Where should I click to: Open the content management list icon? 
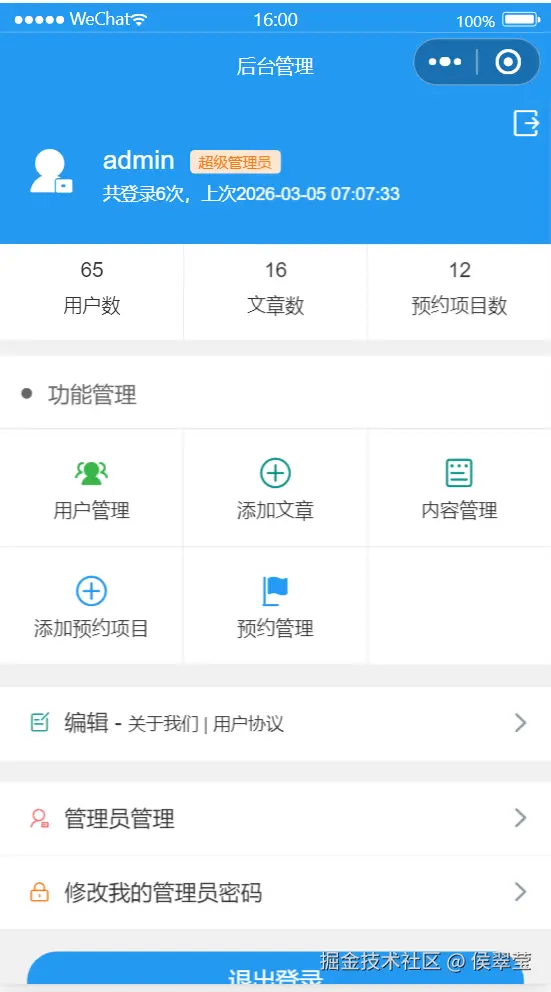click(x=459, y=473)
